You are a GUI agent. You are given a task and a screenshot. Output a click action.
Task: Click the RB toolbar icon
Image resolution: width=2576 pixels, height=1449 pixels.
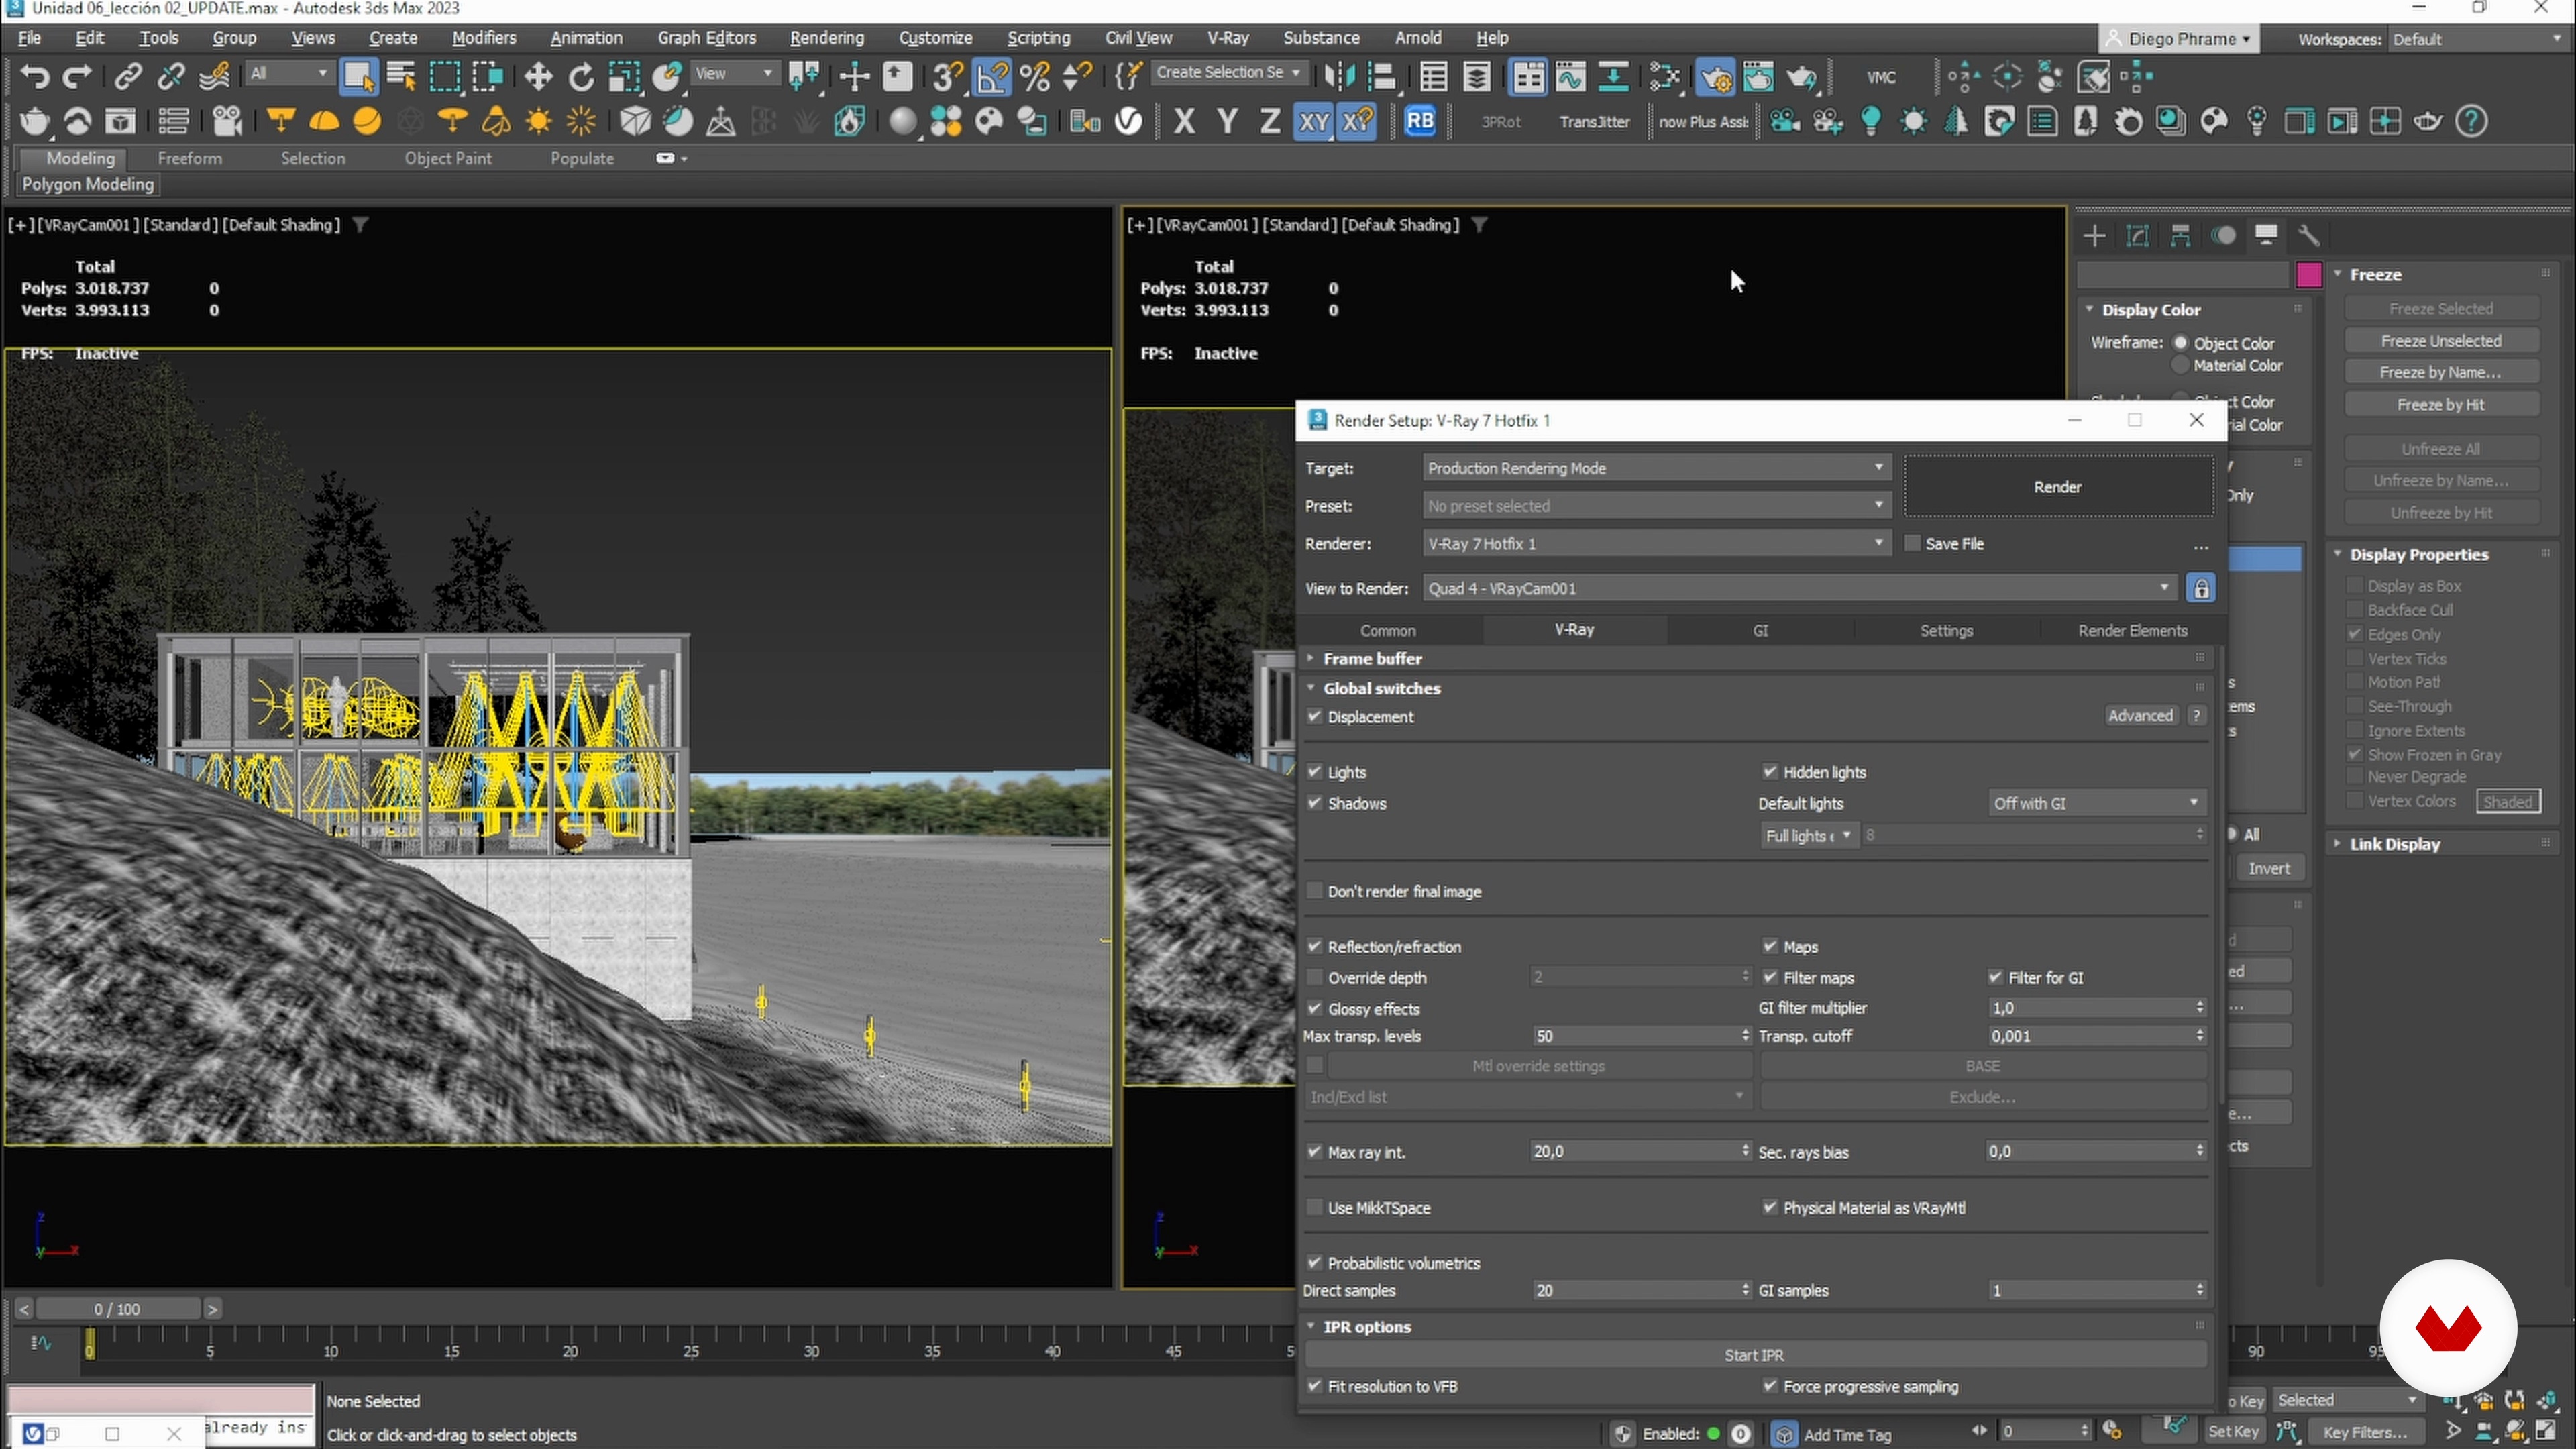click(1420, 122)
